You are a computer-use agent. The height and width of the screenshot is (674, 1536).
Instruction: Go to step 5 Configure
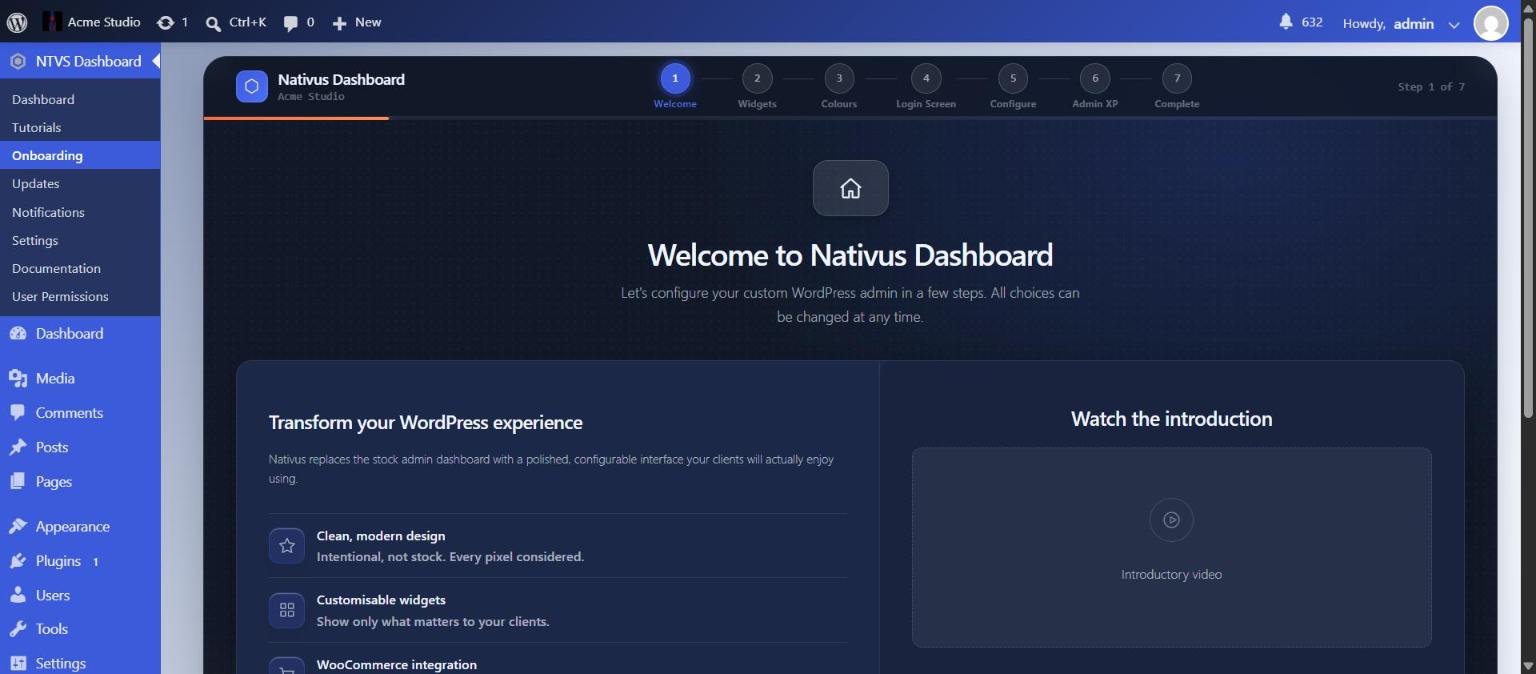(1013, 86)
